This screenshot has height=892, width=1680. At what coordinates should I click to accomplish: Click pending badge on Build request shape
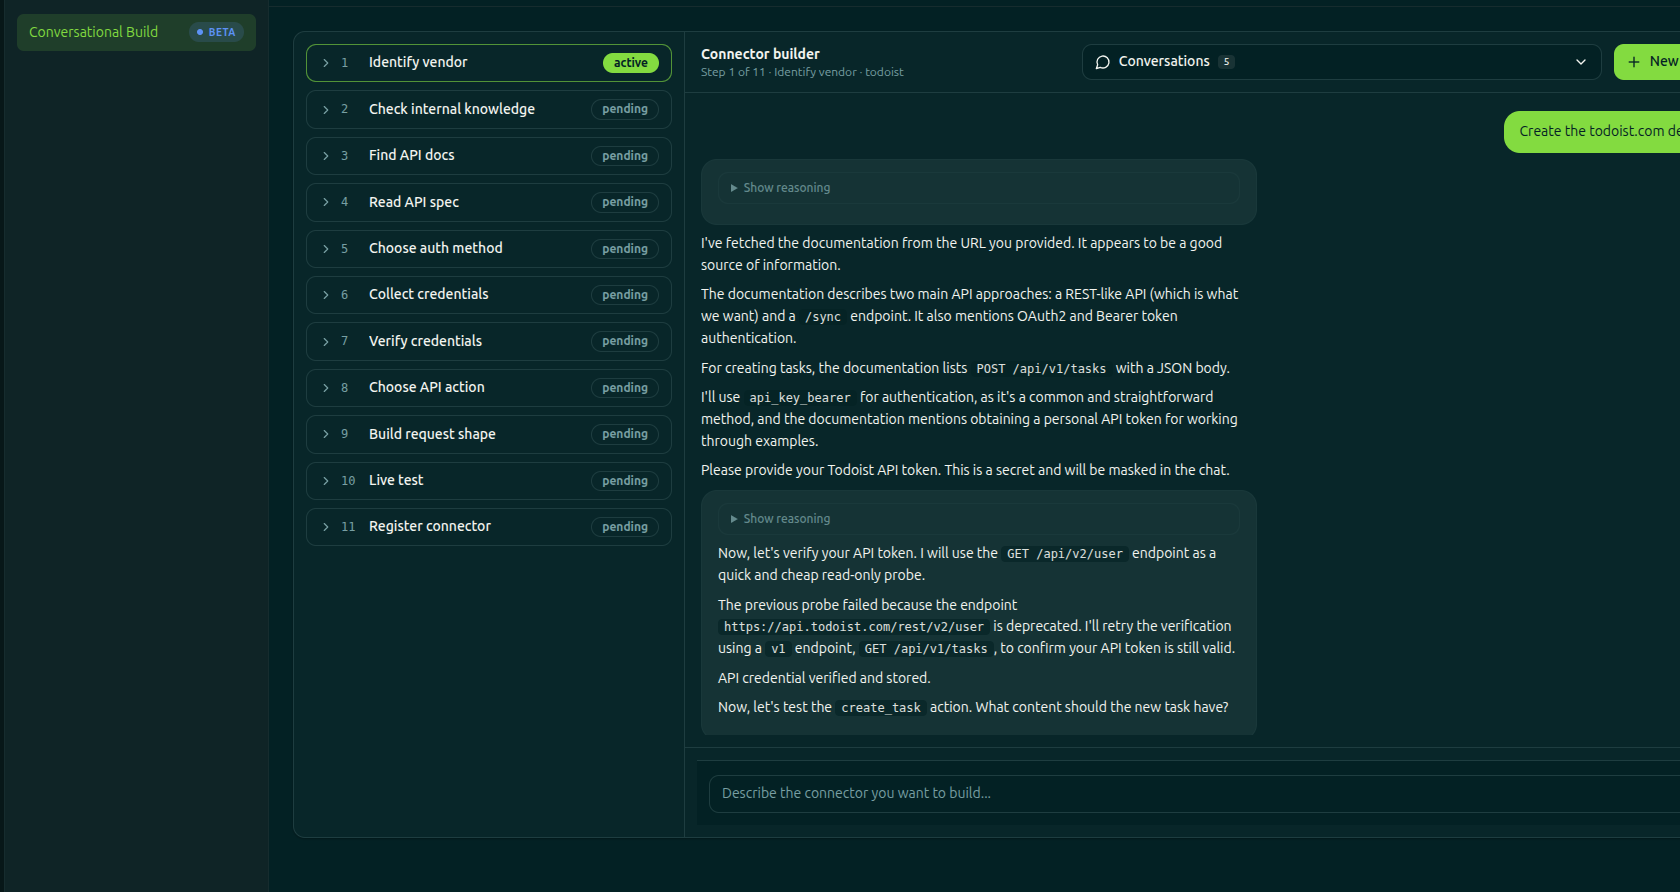tap(625, 434)
